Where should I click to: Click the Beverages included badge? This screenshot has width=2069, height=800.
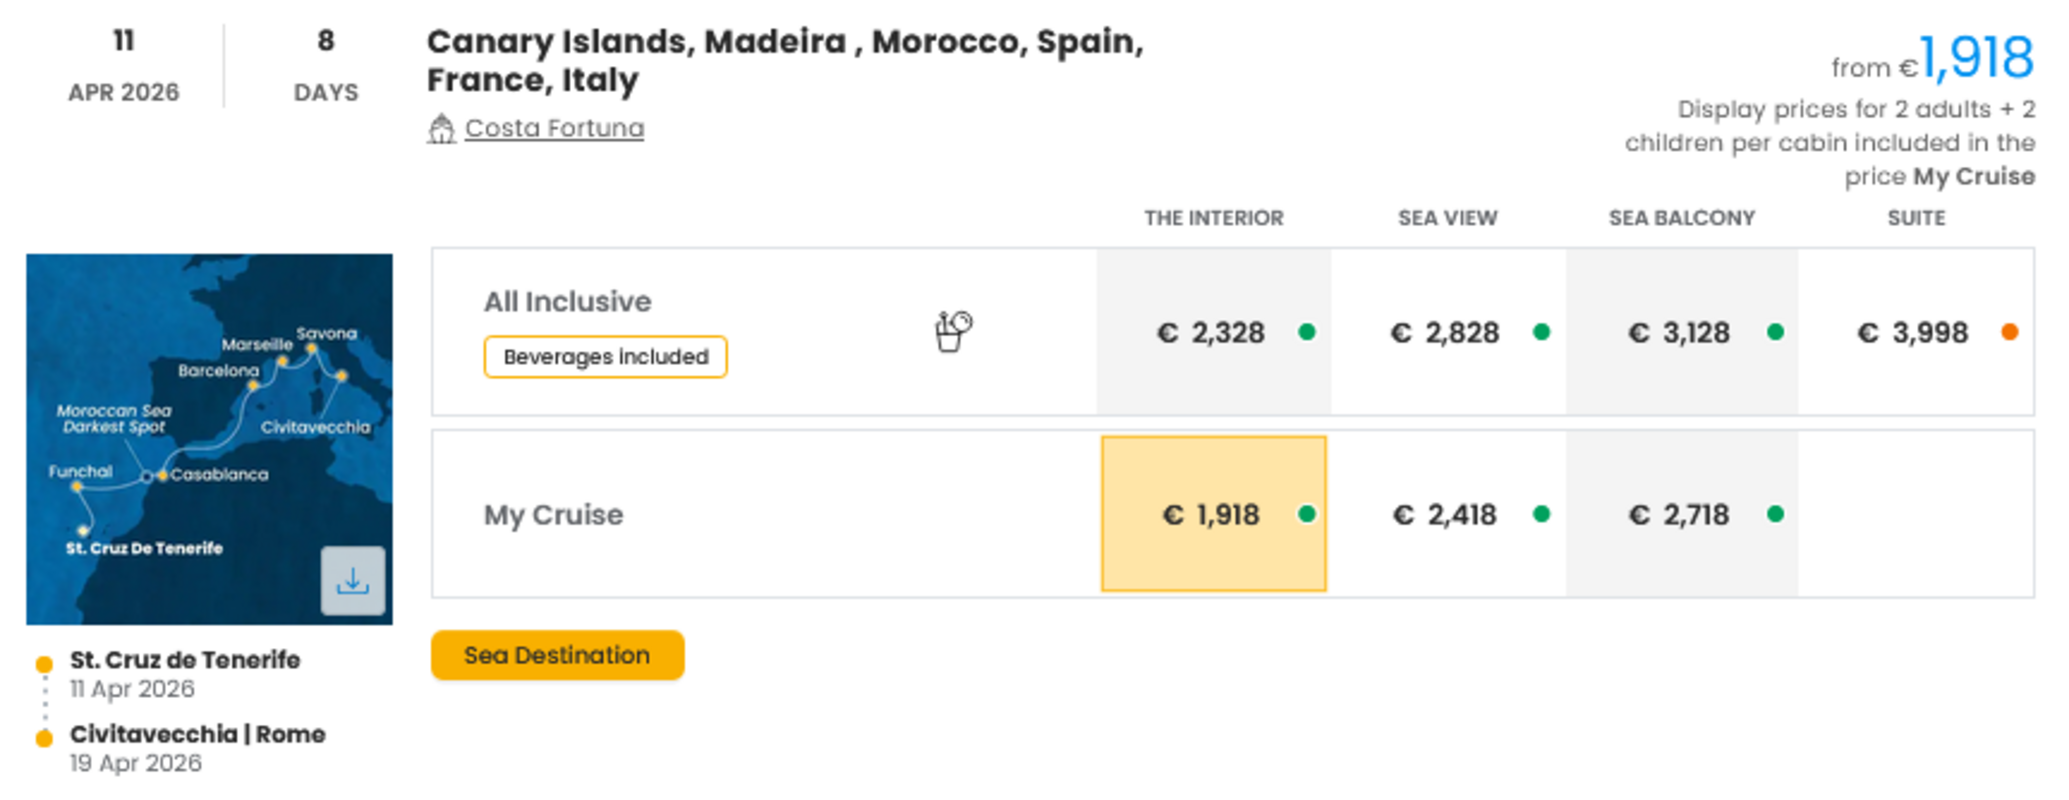point(605,357)
